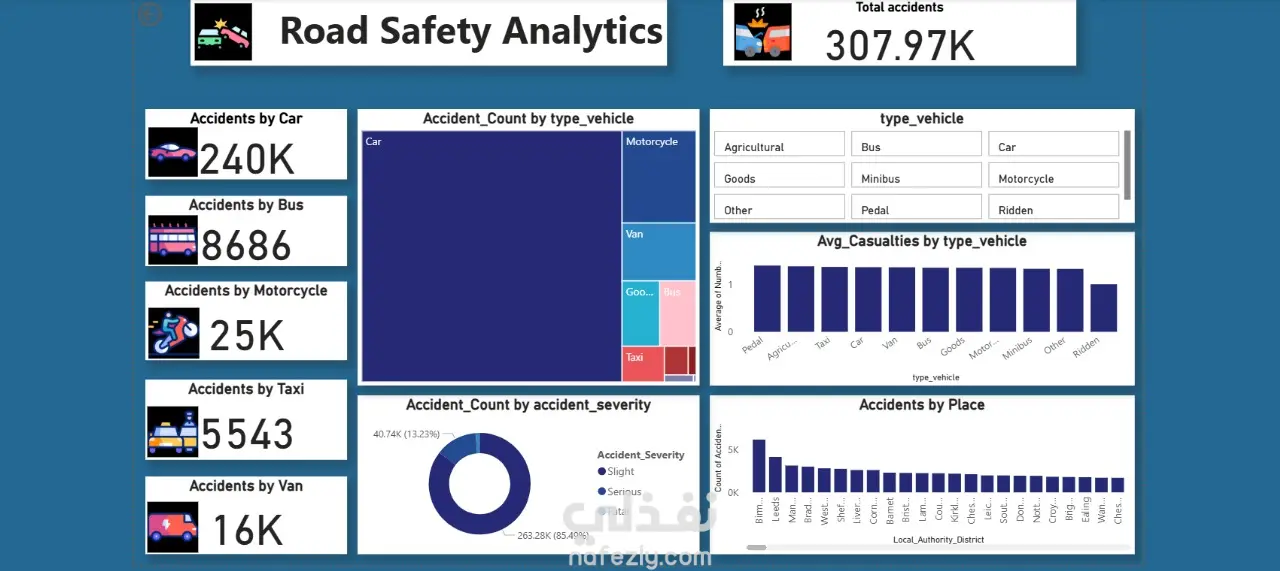Click the Ealing bar in Accidents by Place
Viewport: 1280px width, 571px height.
pos(1085,485)
